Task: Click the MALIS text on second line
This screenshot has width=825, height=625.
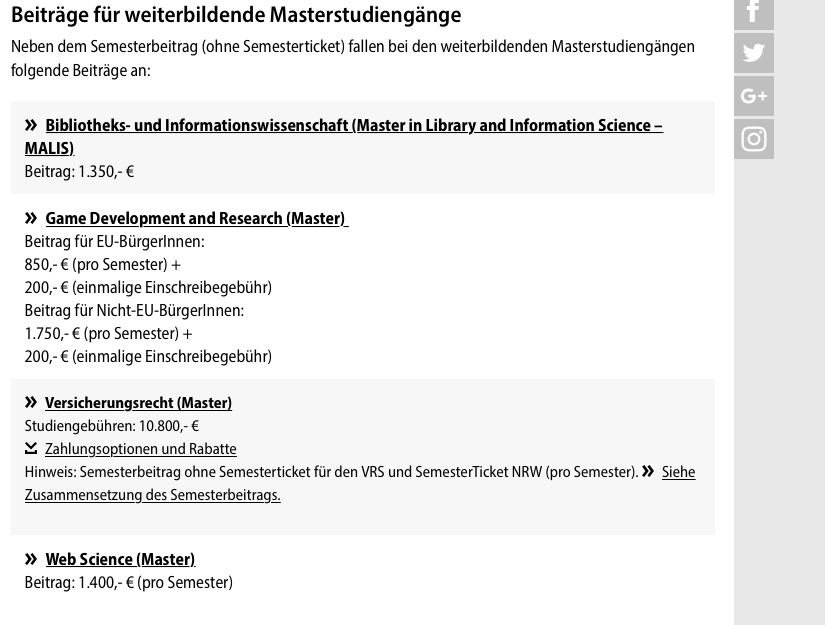Action: click(49, 148)
